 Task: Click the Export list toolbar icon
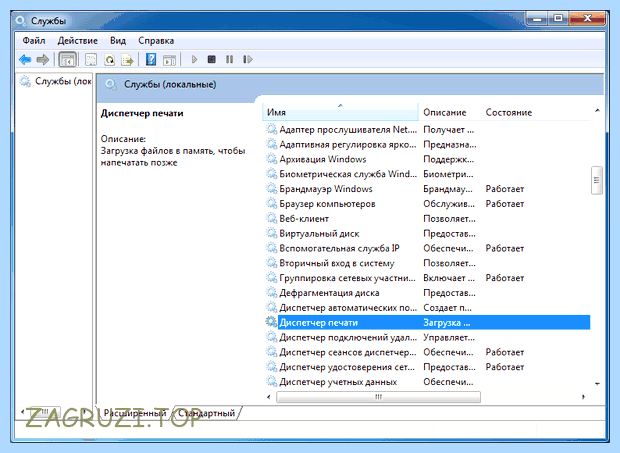[127, 60]
